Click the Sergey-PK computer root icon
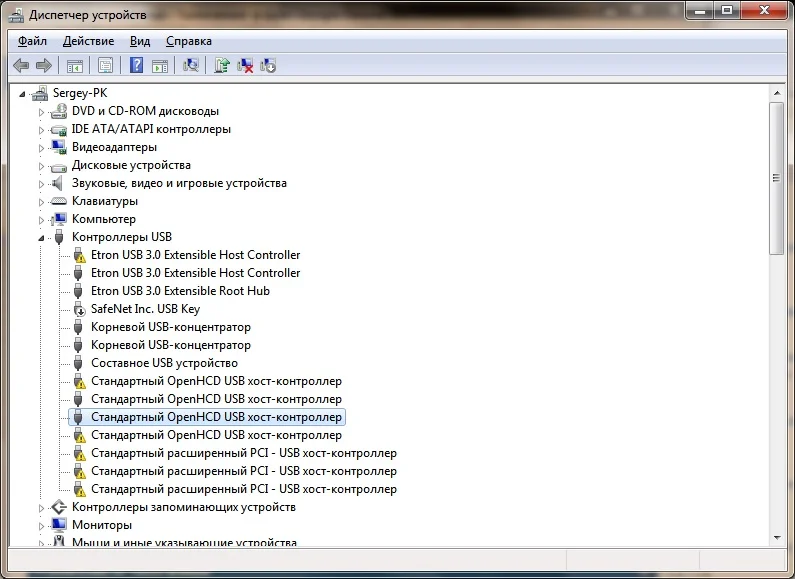Image resolution: width=795 pixels, height=579 pixels. coord(40,93)
